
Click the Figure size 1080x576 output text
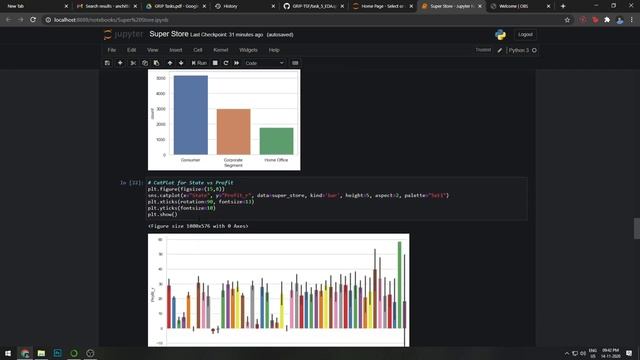[x=198, y=226]
